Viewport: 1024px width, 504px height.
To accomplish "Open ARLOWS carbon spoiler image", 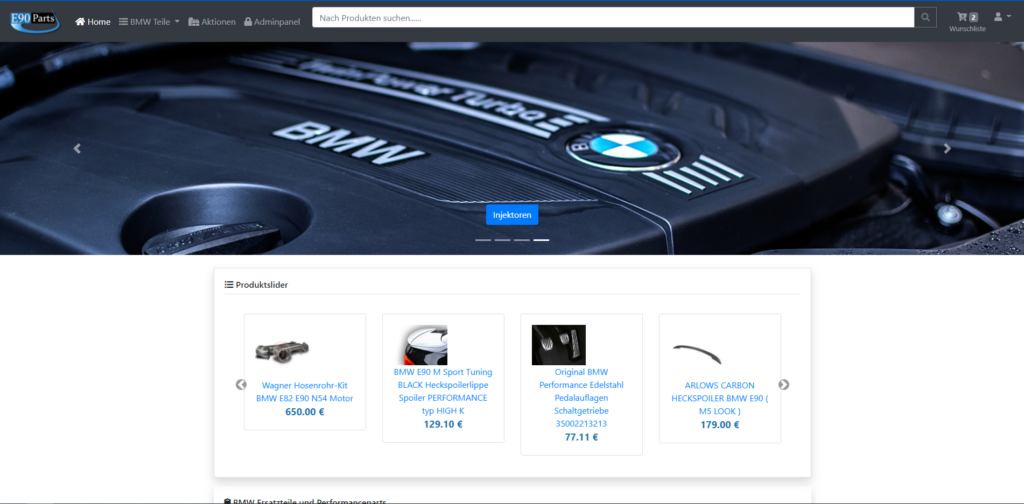I will click(x=697, y=353).
